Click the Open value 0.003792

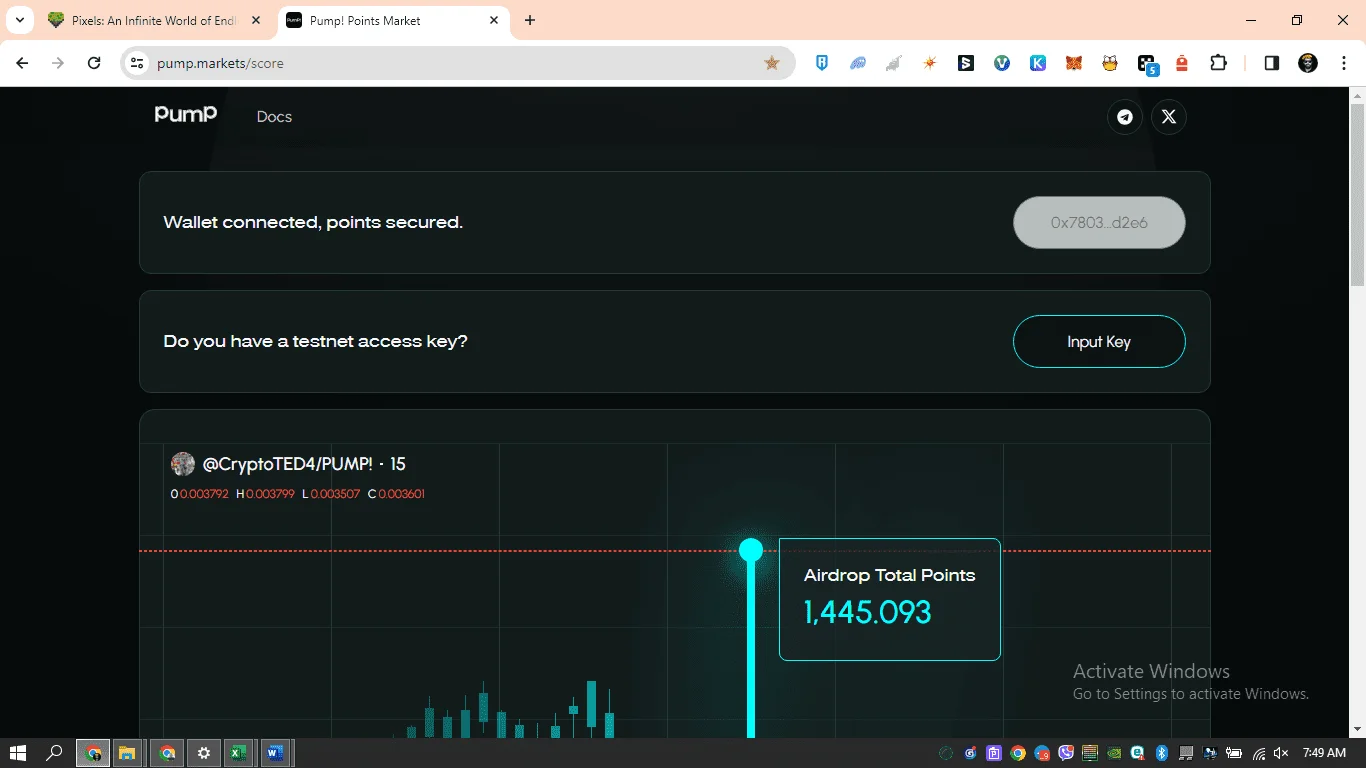click(x=204, y=494)
